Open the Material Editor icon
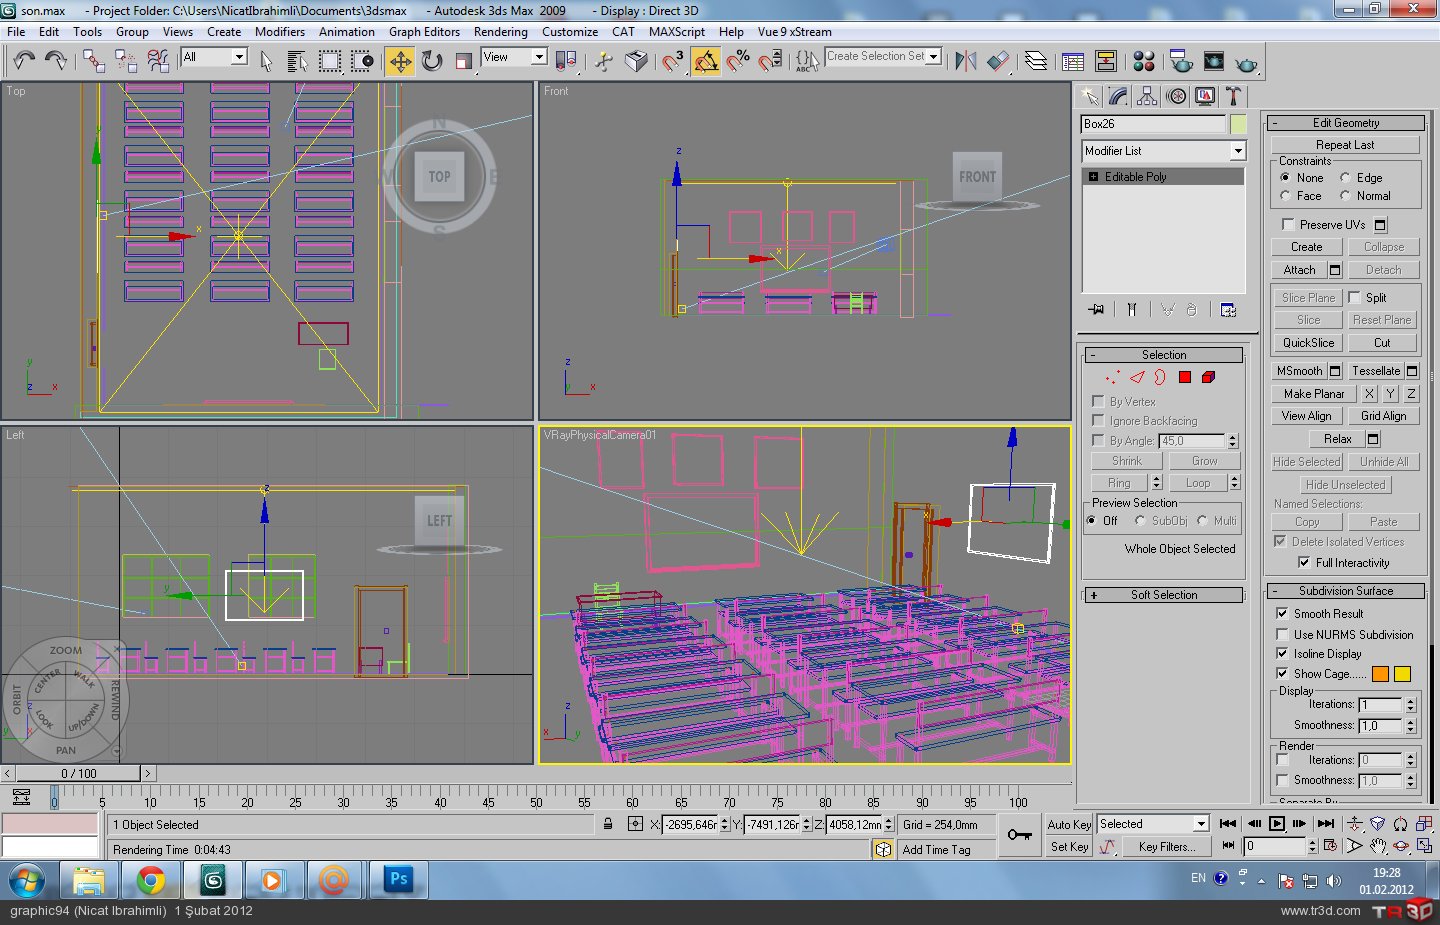 [1144, 61]
